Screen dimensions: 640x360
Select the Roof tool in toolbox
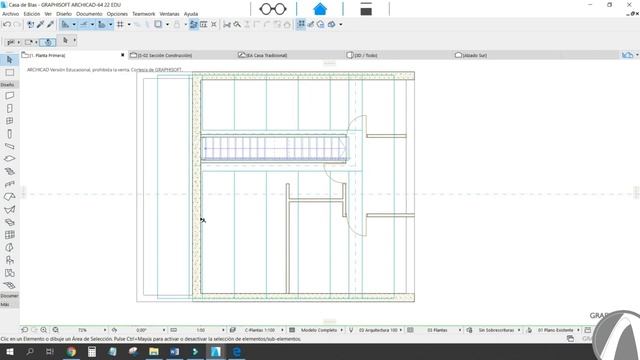pos(9,197)
